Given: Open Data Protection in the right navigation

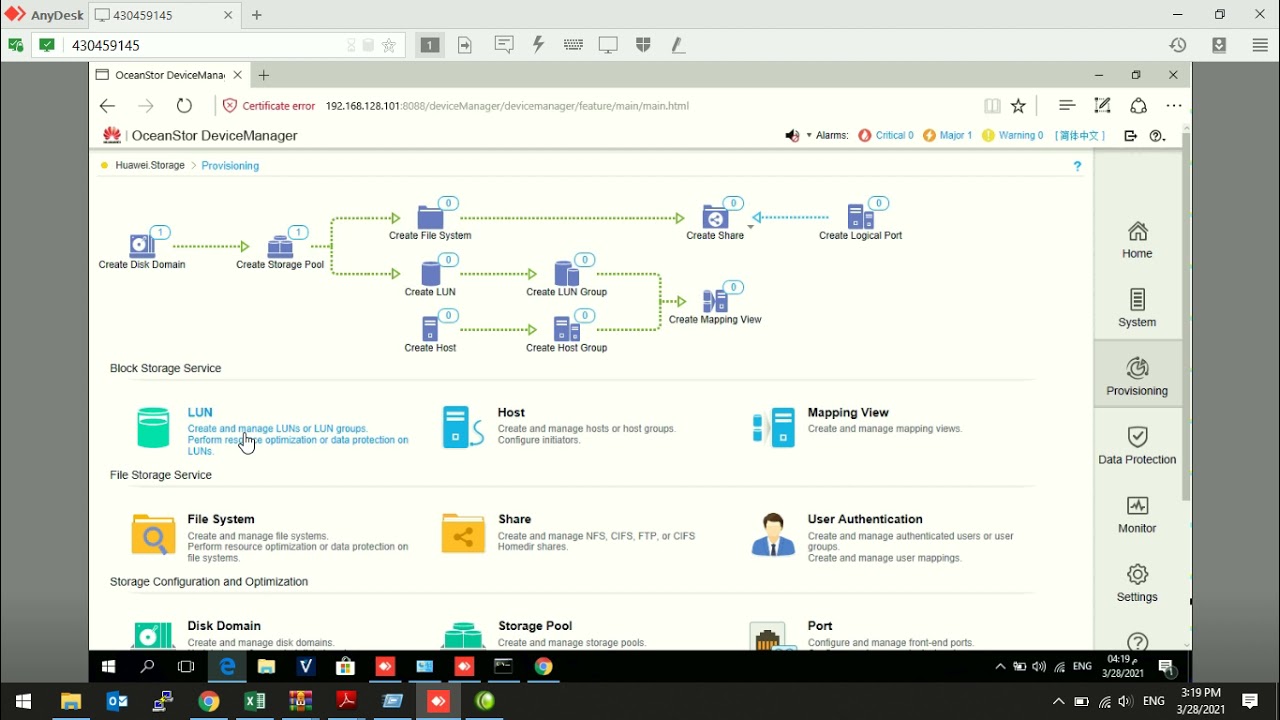Looking at the screenshot, I should click(x=1137, y=446).
